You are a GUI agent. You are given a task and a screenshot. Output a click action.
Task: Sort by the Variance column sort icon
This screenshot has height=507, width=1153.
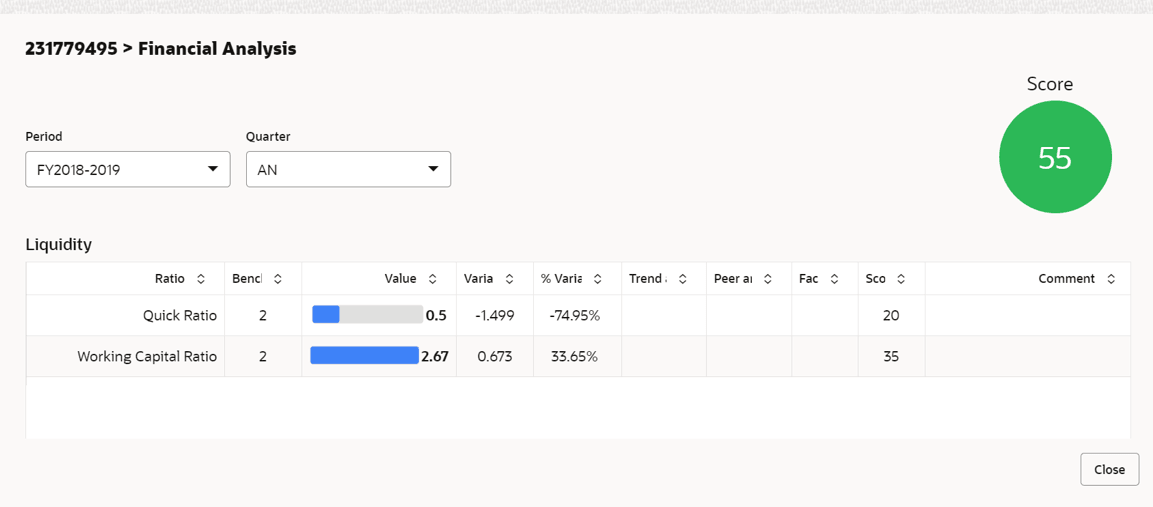coord(510,279)
